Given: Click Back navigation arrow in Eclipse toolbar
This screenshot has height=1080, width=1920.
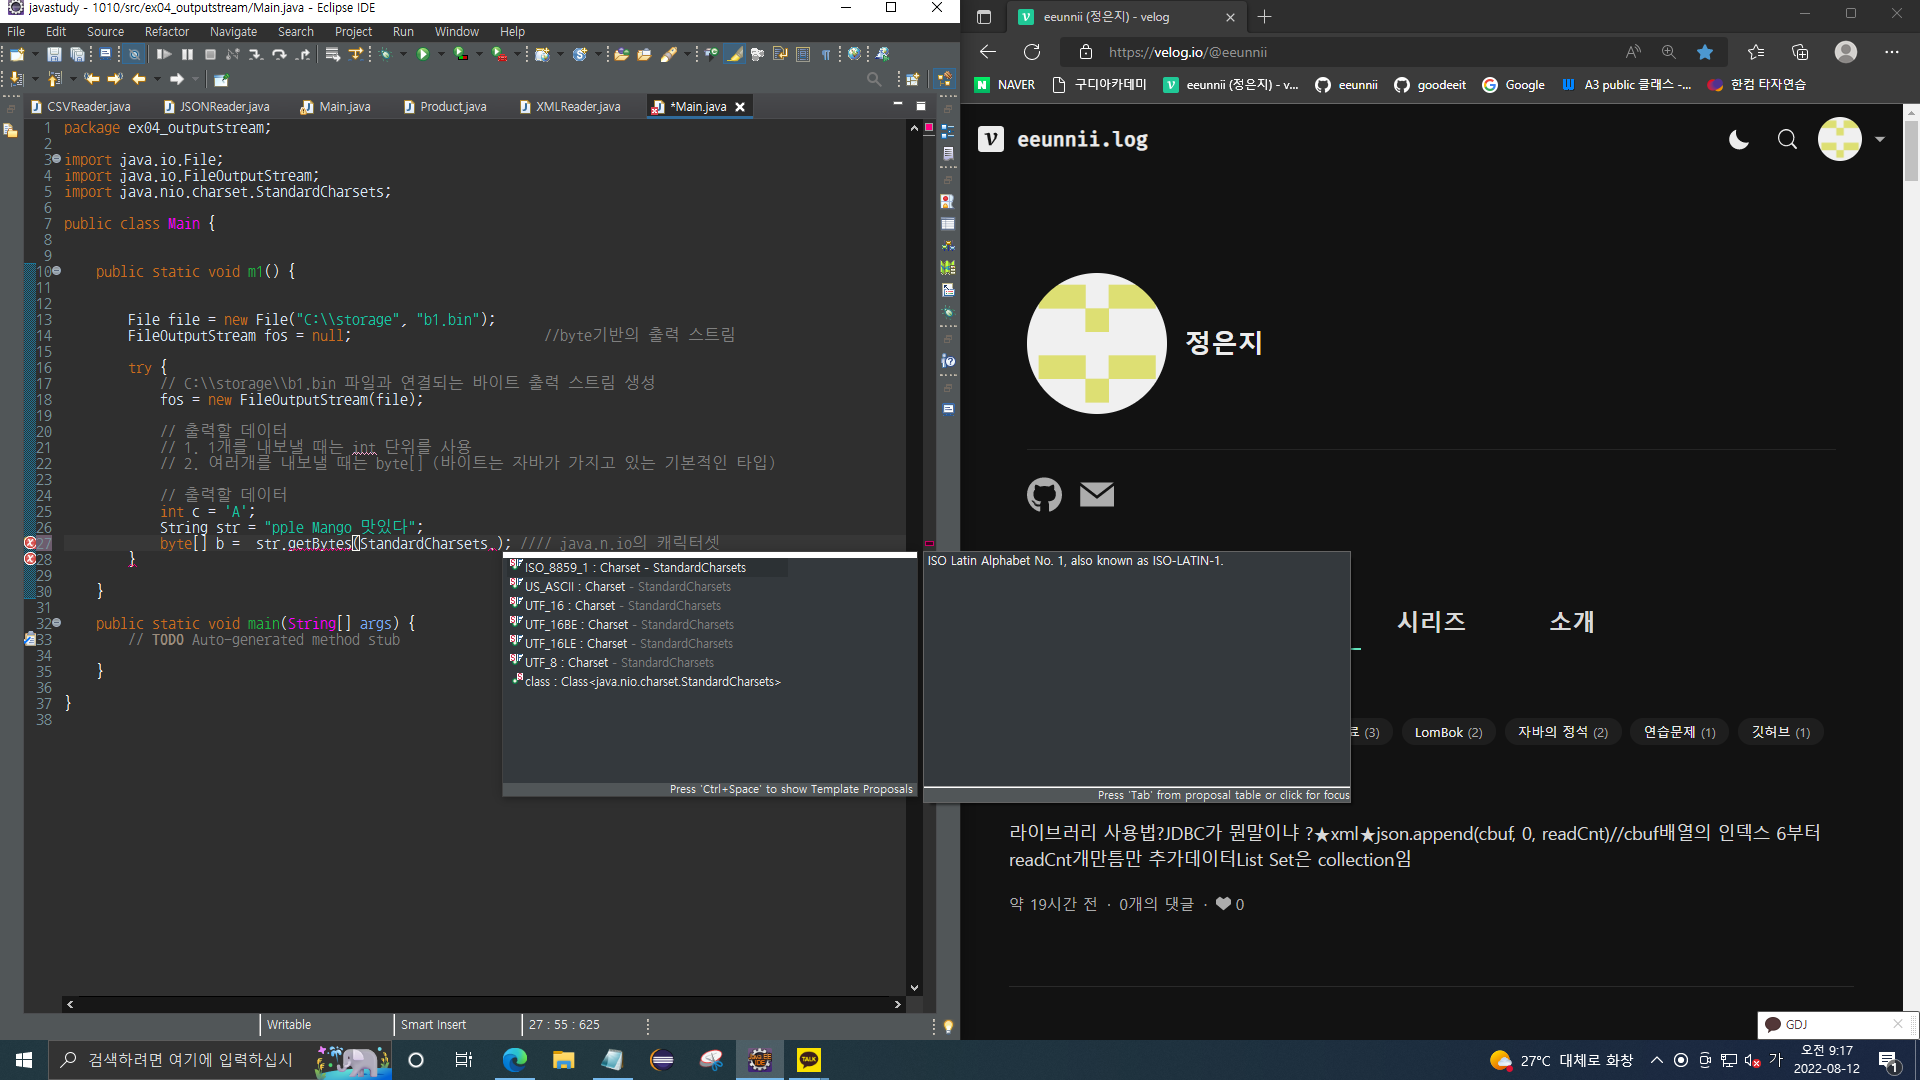Looking at the screenshot, I should 139,79.
